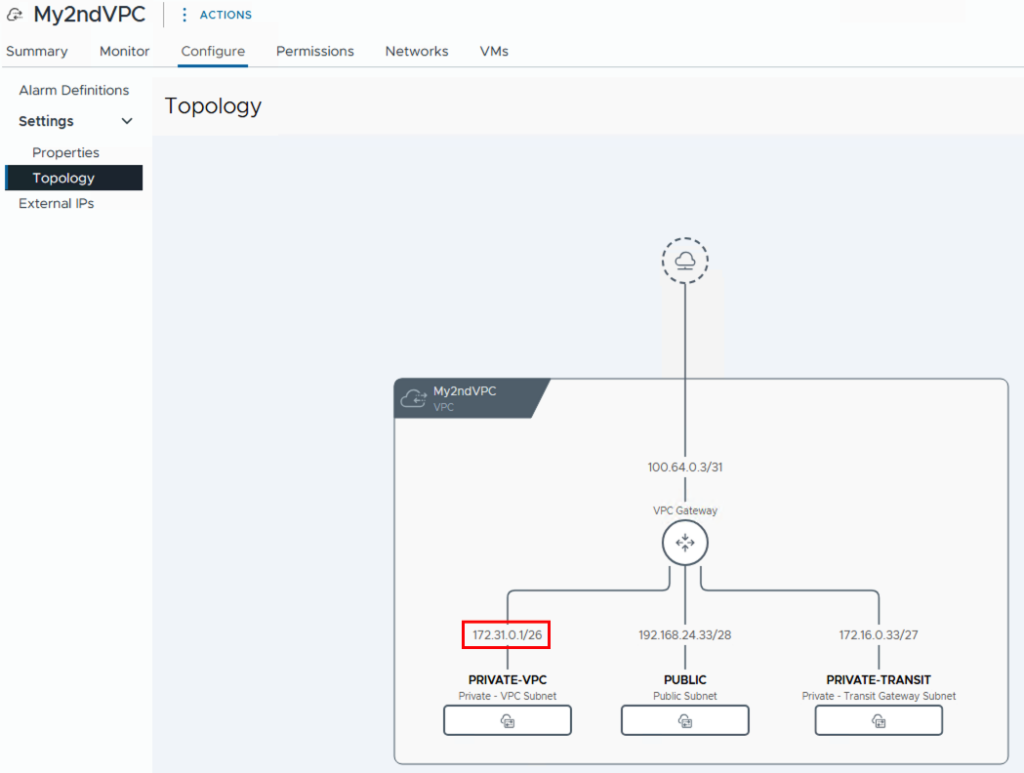The height and width of the screenshot is (773, 1024).
Task: Select the PUBLIC subnet VM icon box
Action: [685, 720]
